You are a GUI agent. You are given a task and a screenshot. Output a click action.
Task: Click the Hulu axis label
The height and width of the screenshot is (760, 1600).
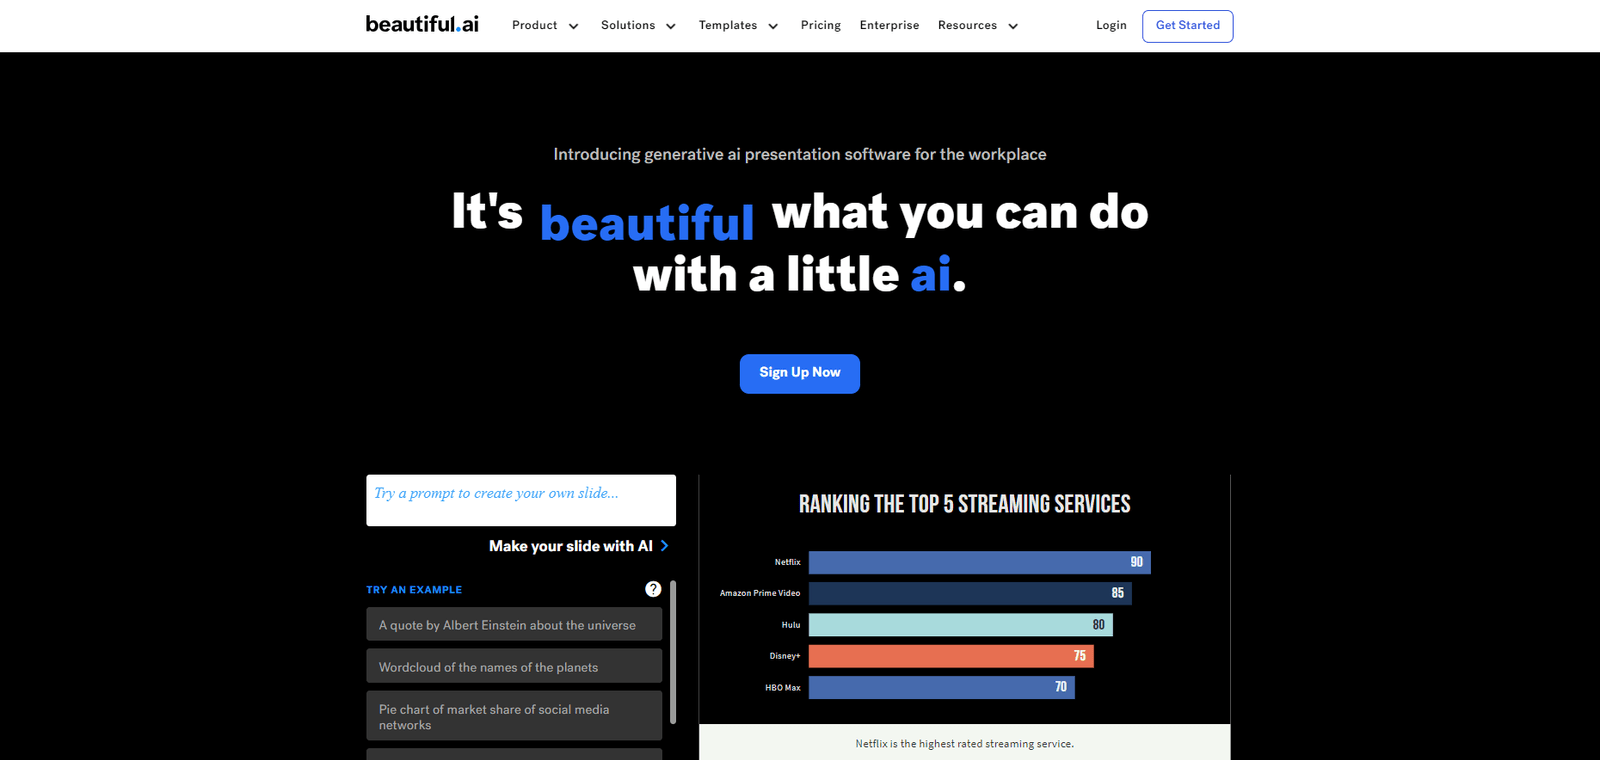(791, 625)
